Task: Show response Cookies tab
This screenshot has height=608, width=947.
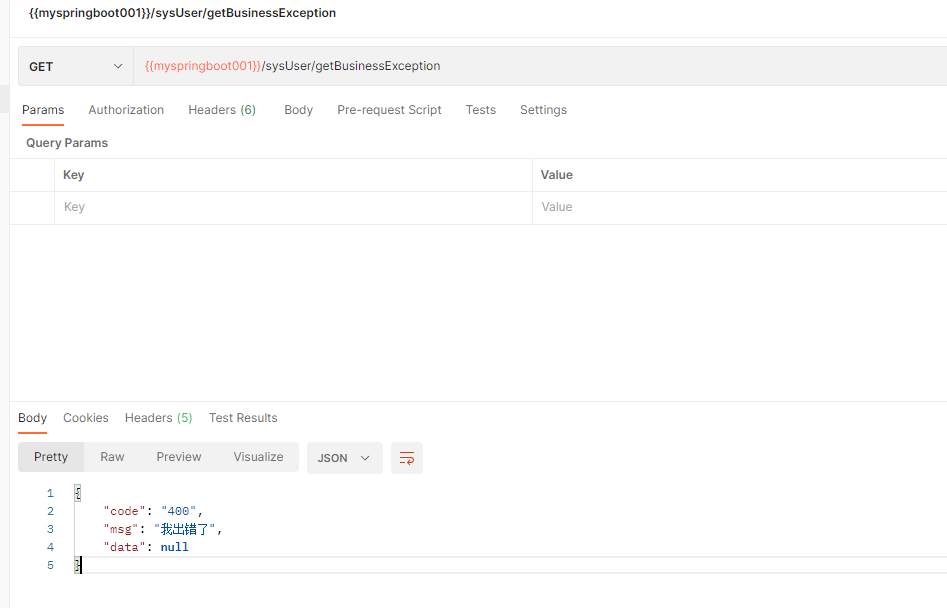Action: point(86,418)
